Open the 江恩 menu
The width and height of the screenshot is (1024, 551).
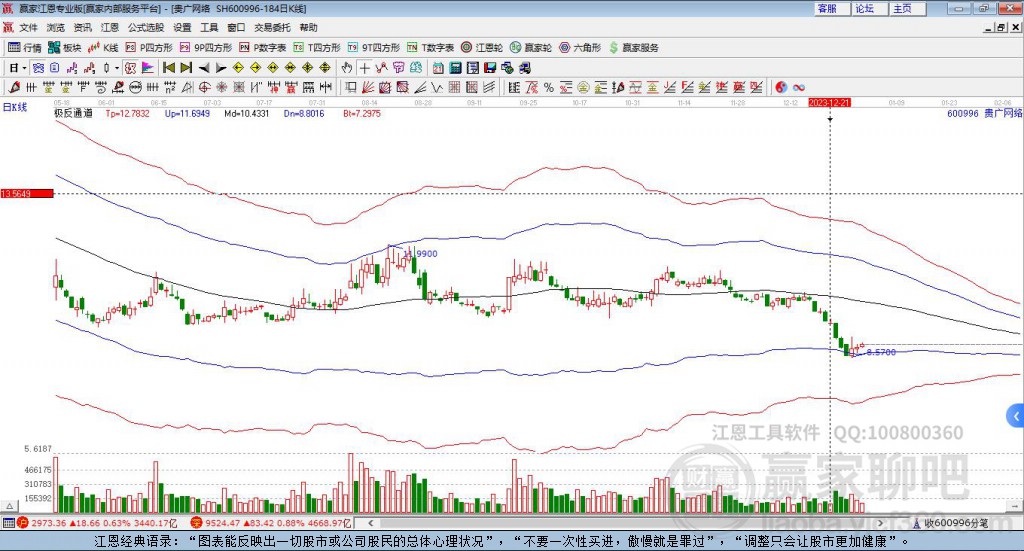(109, 28)
